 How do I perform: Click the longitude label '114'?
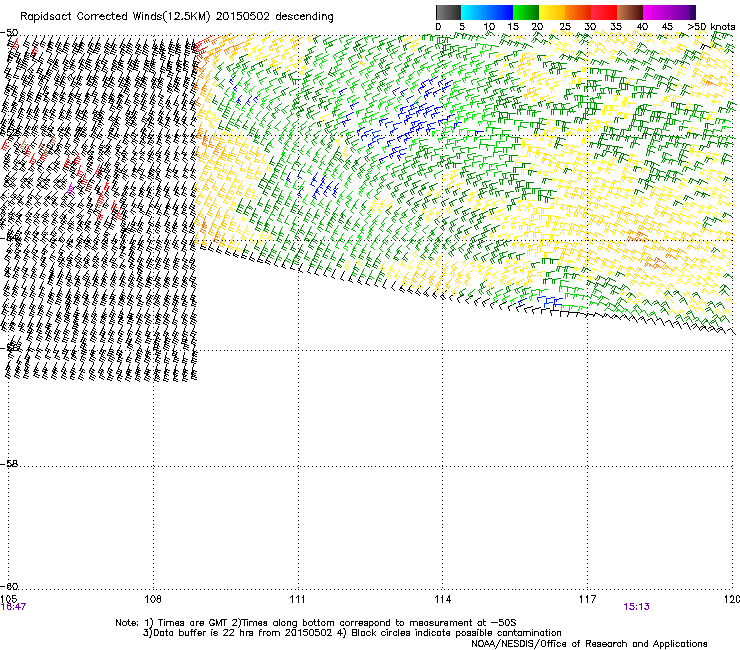pos(443,599)
